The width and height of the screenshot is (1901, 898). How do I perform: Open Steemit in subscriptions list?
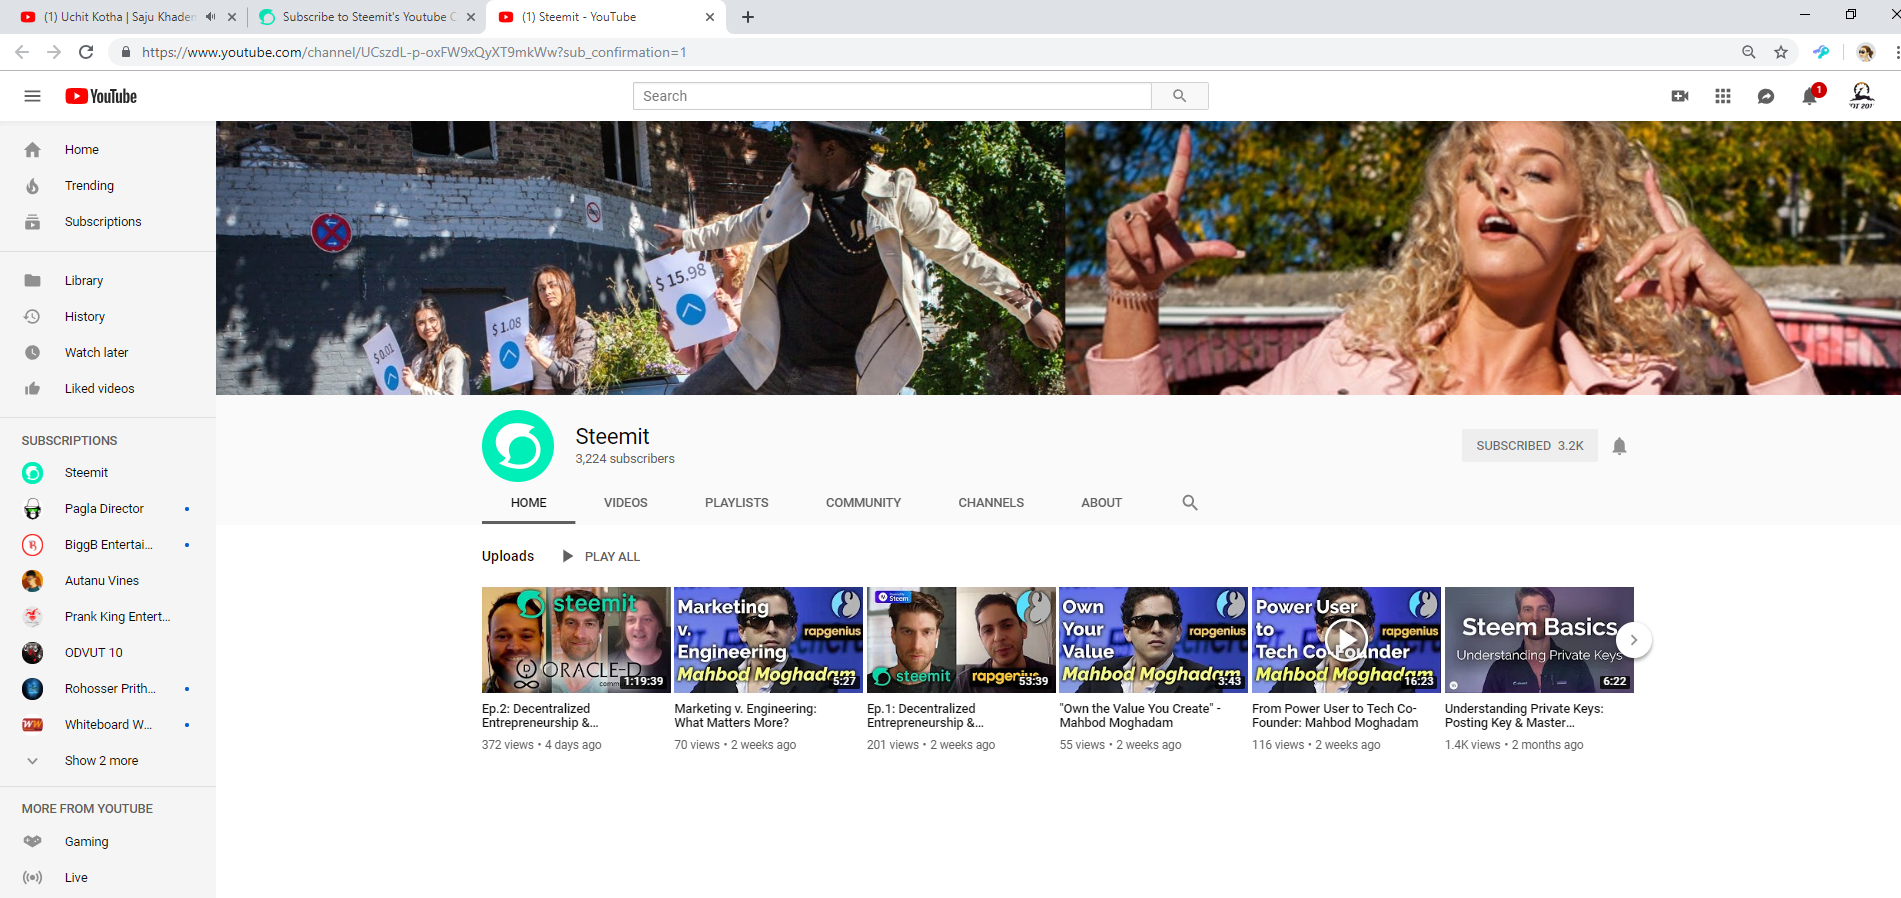(x=108, y=473)
